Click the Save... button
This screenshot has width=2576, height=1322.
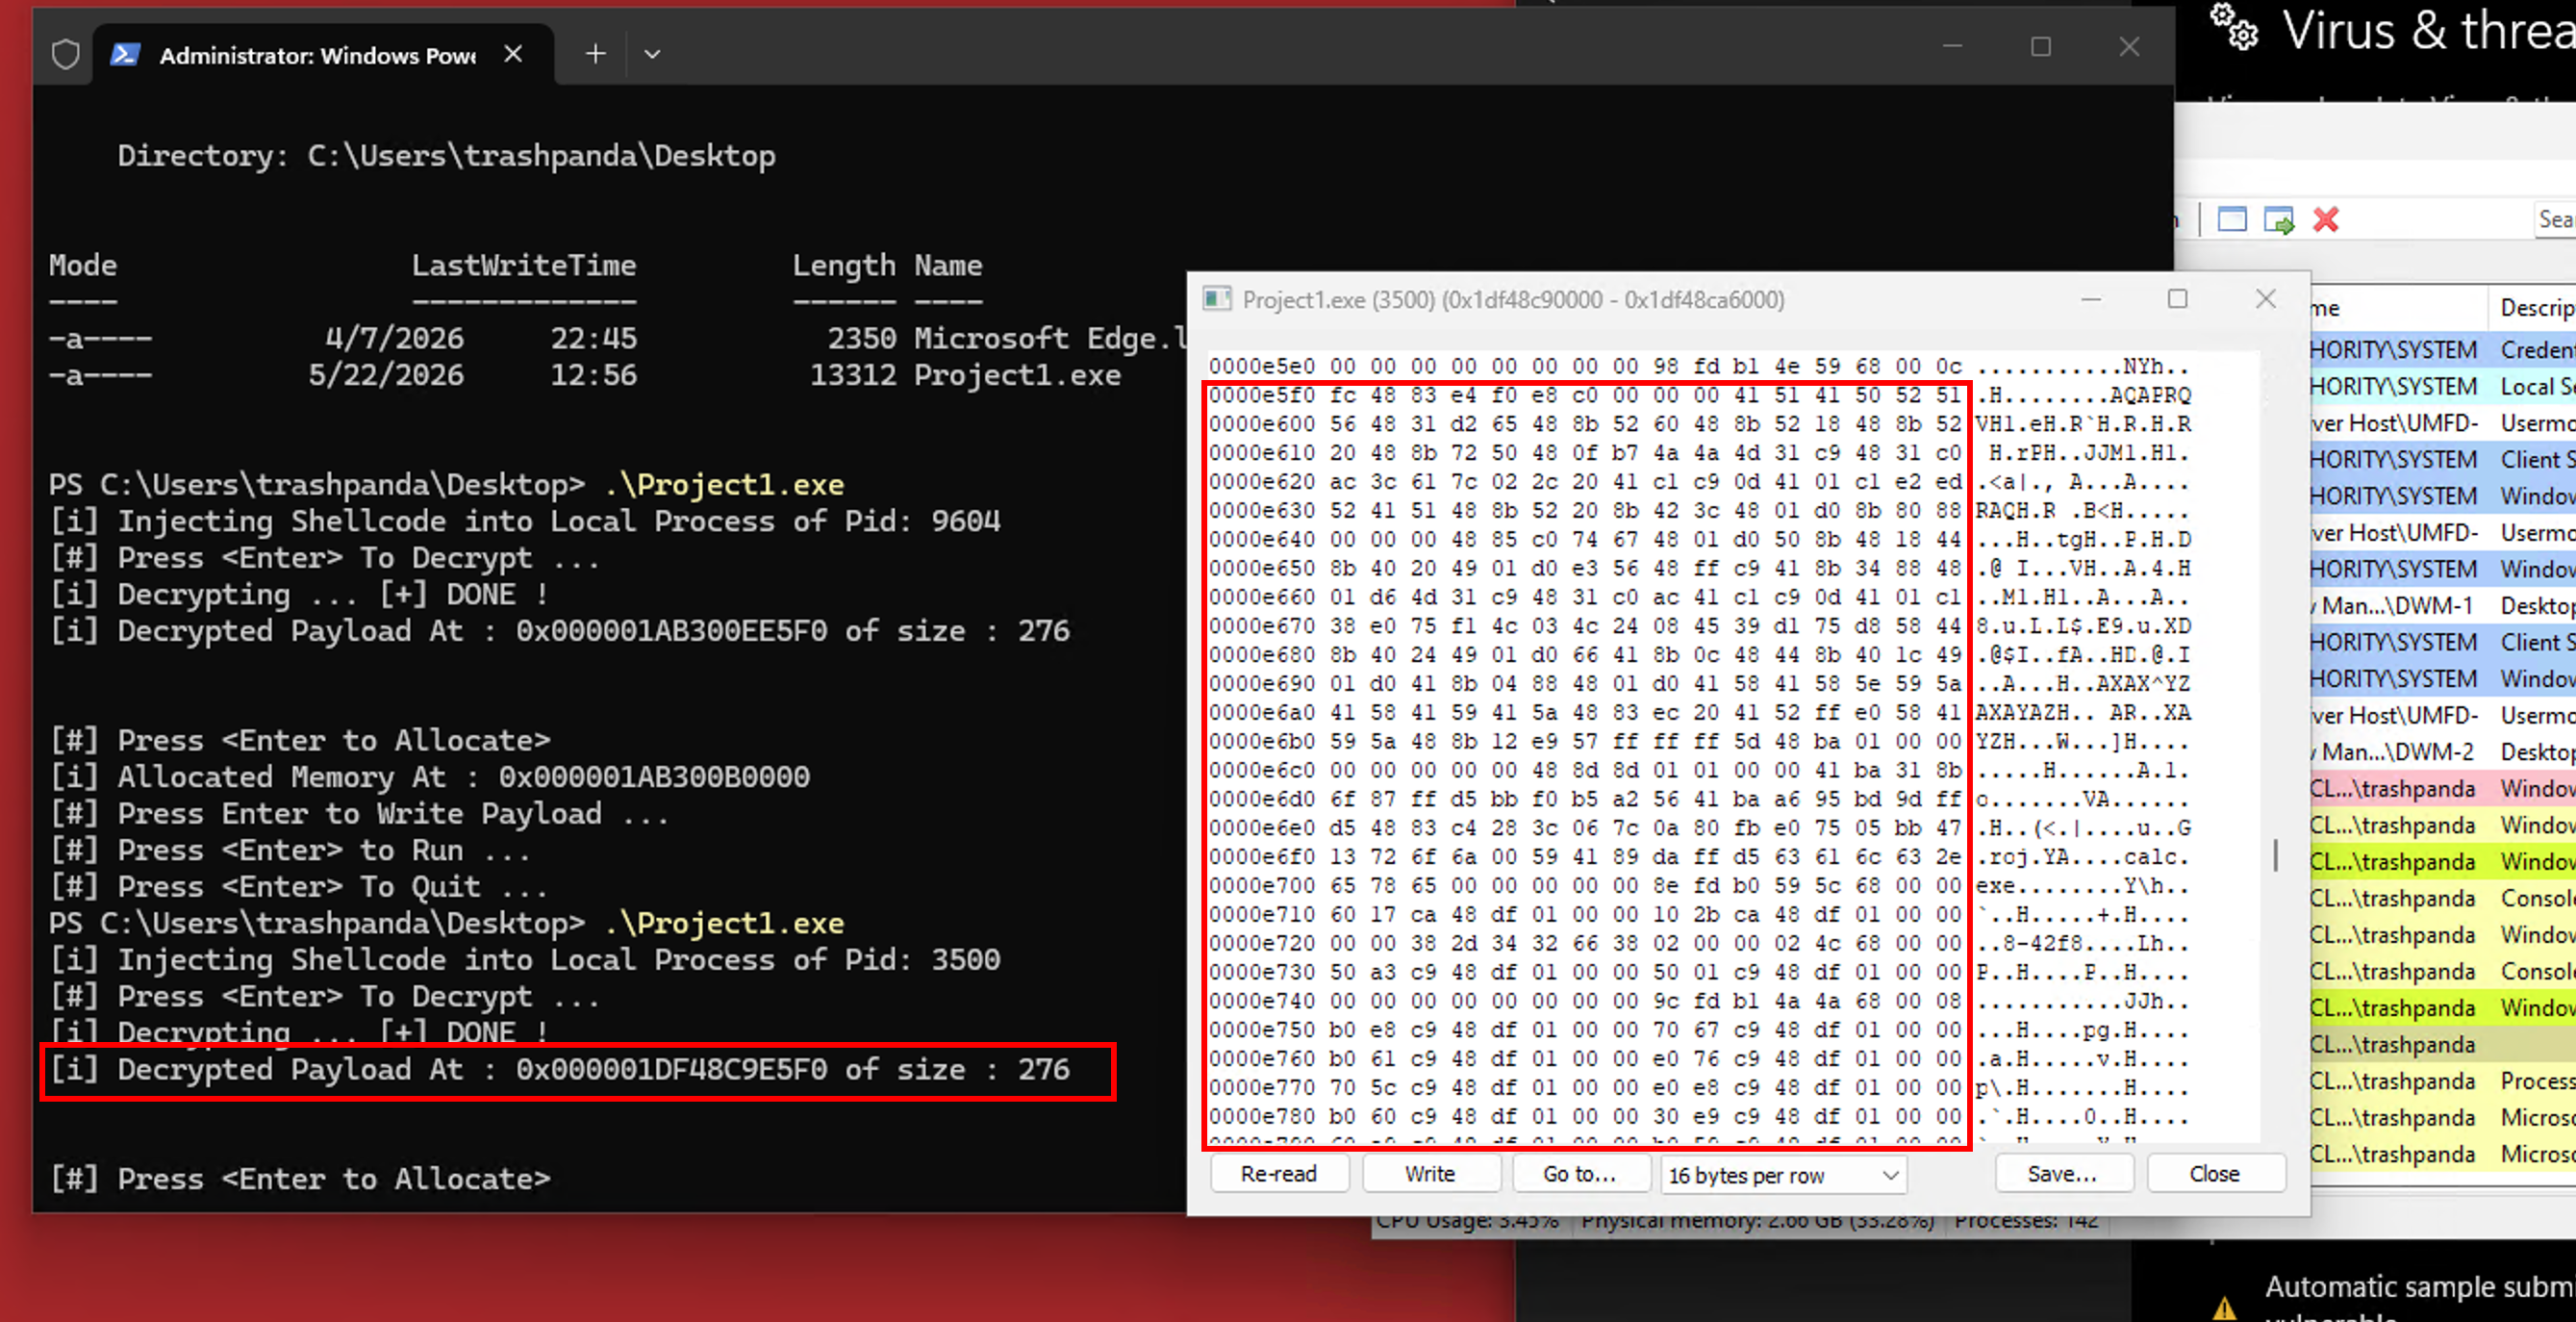pos(2063,1174)
